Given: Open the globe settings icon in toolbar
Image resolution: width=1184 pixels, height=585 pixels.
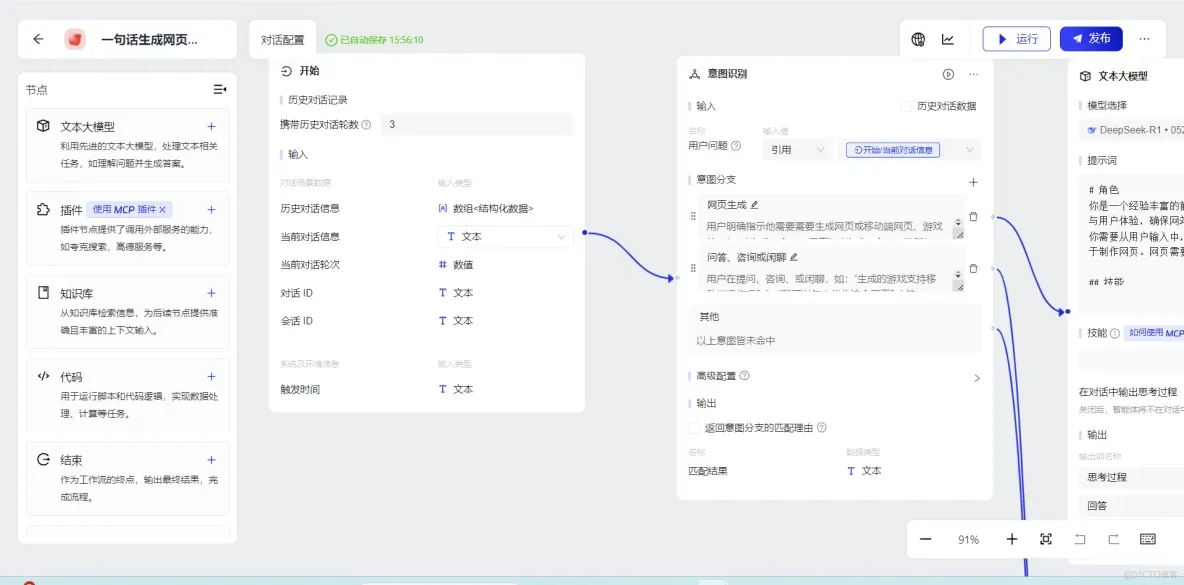Looking at the screenshot, I should [x=918, y=39].
